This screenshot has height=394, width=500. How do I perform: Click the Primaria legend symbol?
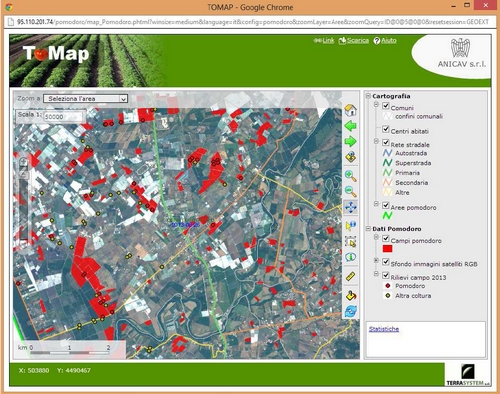(387, 172)
